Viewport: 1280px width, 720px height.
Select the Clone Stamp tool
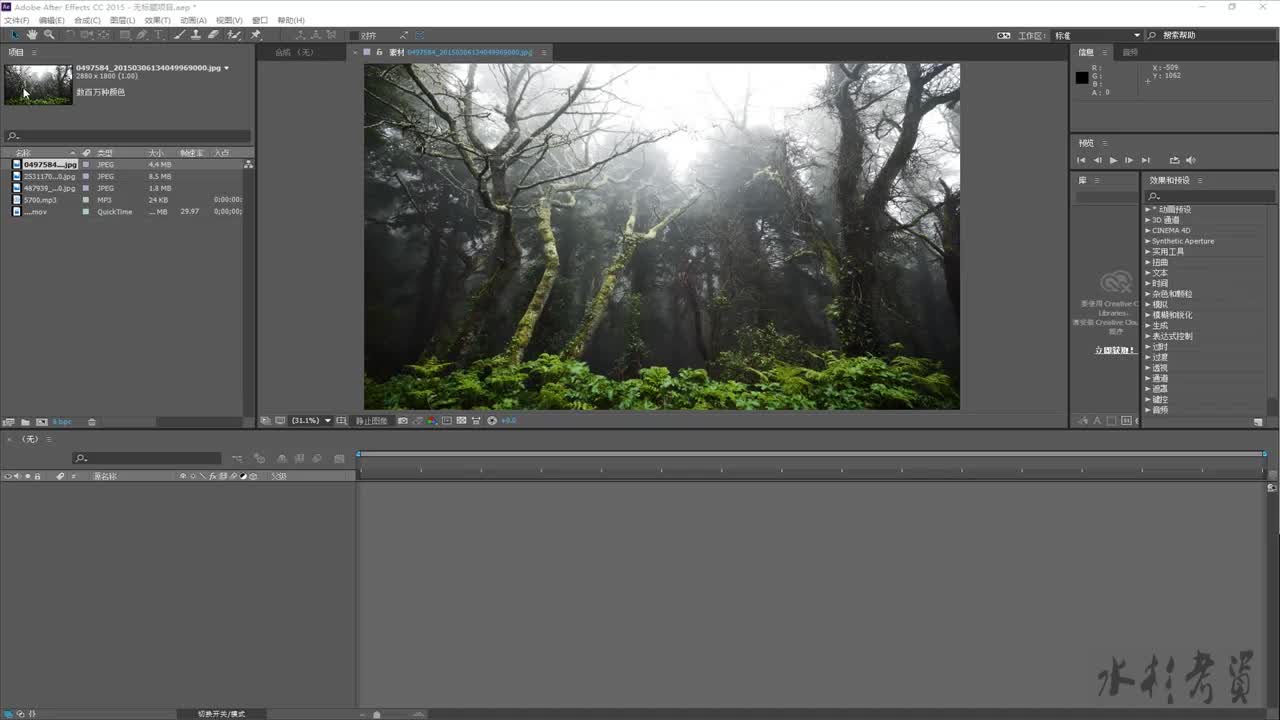[x=196, y=35]
